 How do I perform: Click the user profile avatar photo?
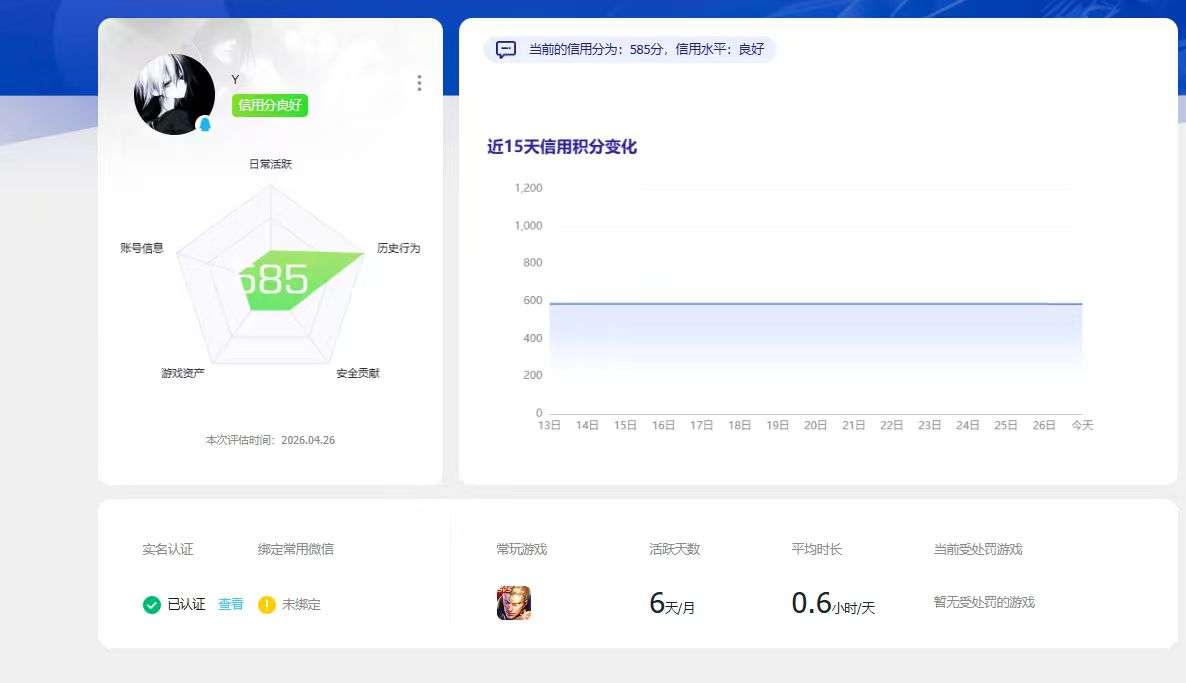pyautogui.click(x=173, y=95)
